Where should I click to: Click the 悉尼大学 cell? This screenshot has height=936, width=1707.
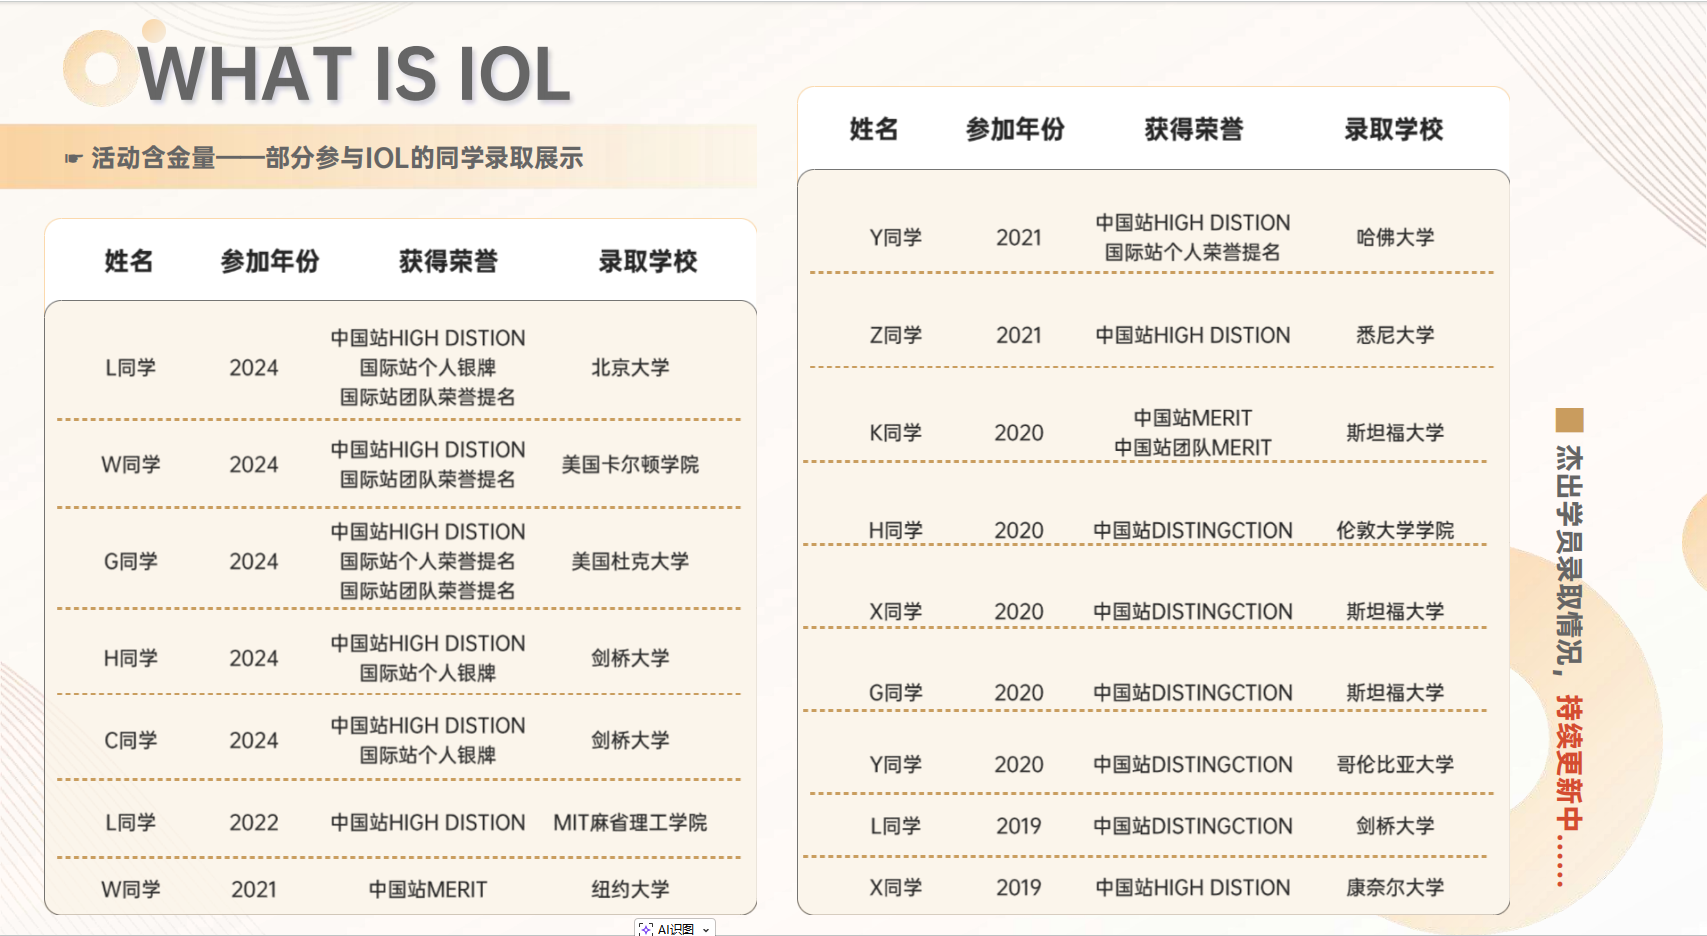tap(1394, 335)
